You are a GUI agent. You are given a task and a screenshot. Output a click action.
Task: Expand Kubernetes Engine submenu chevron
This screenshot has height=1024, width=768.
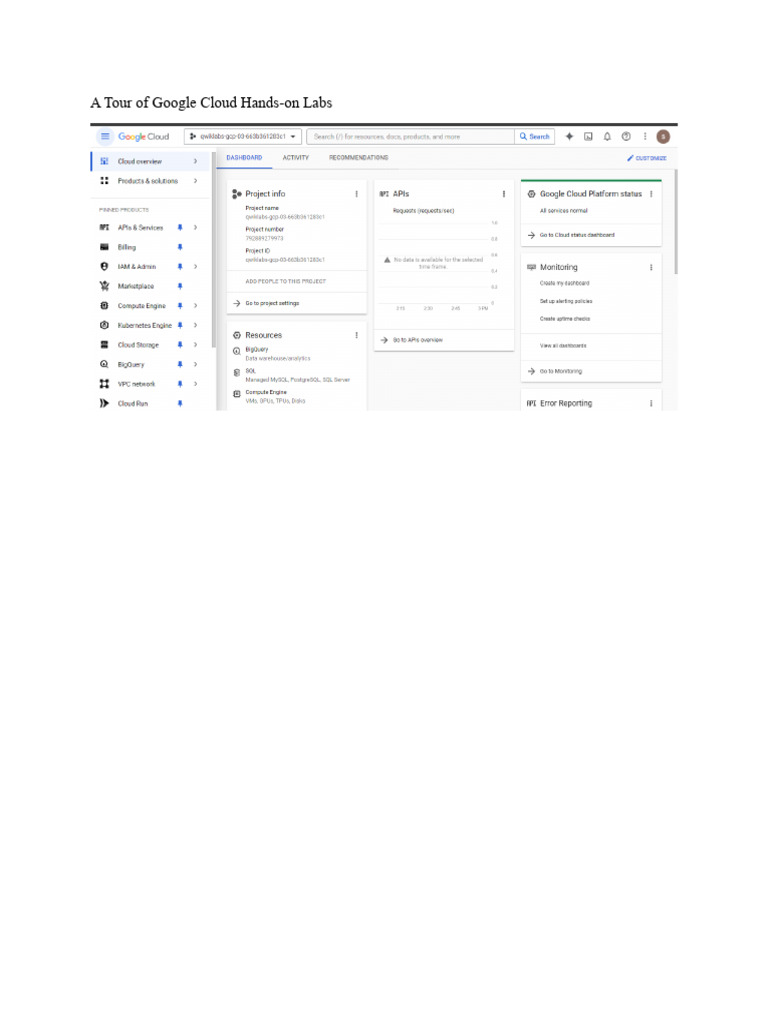(195, 325)
